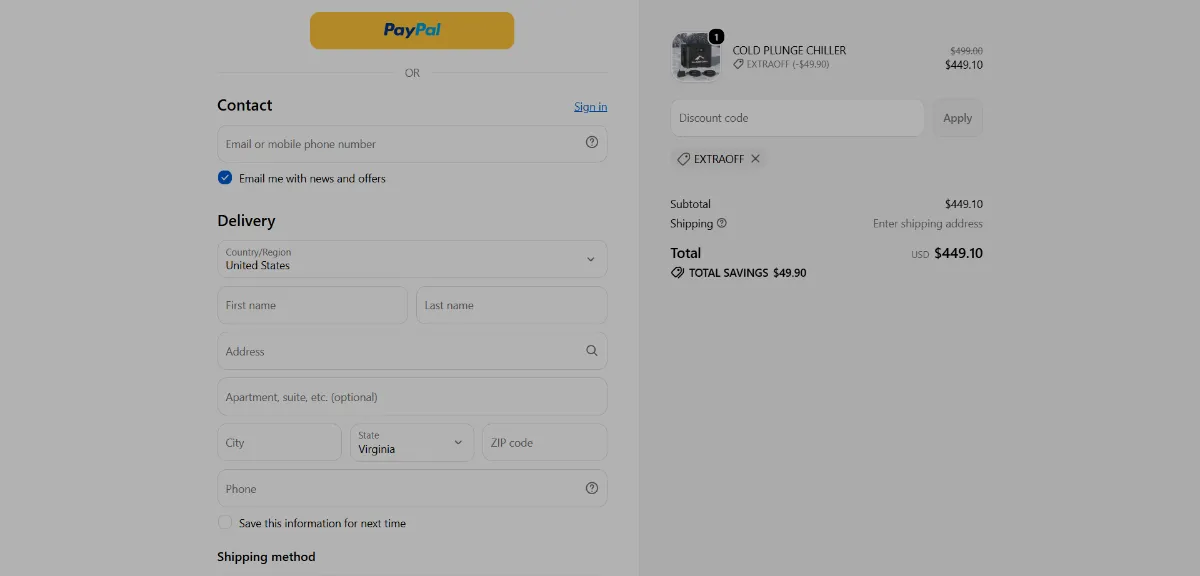
Task: Click the Enter shipping address text
Action: 928,224
